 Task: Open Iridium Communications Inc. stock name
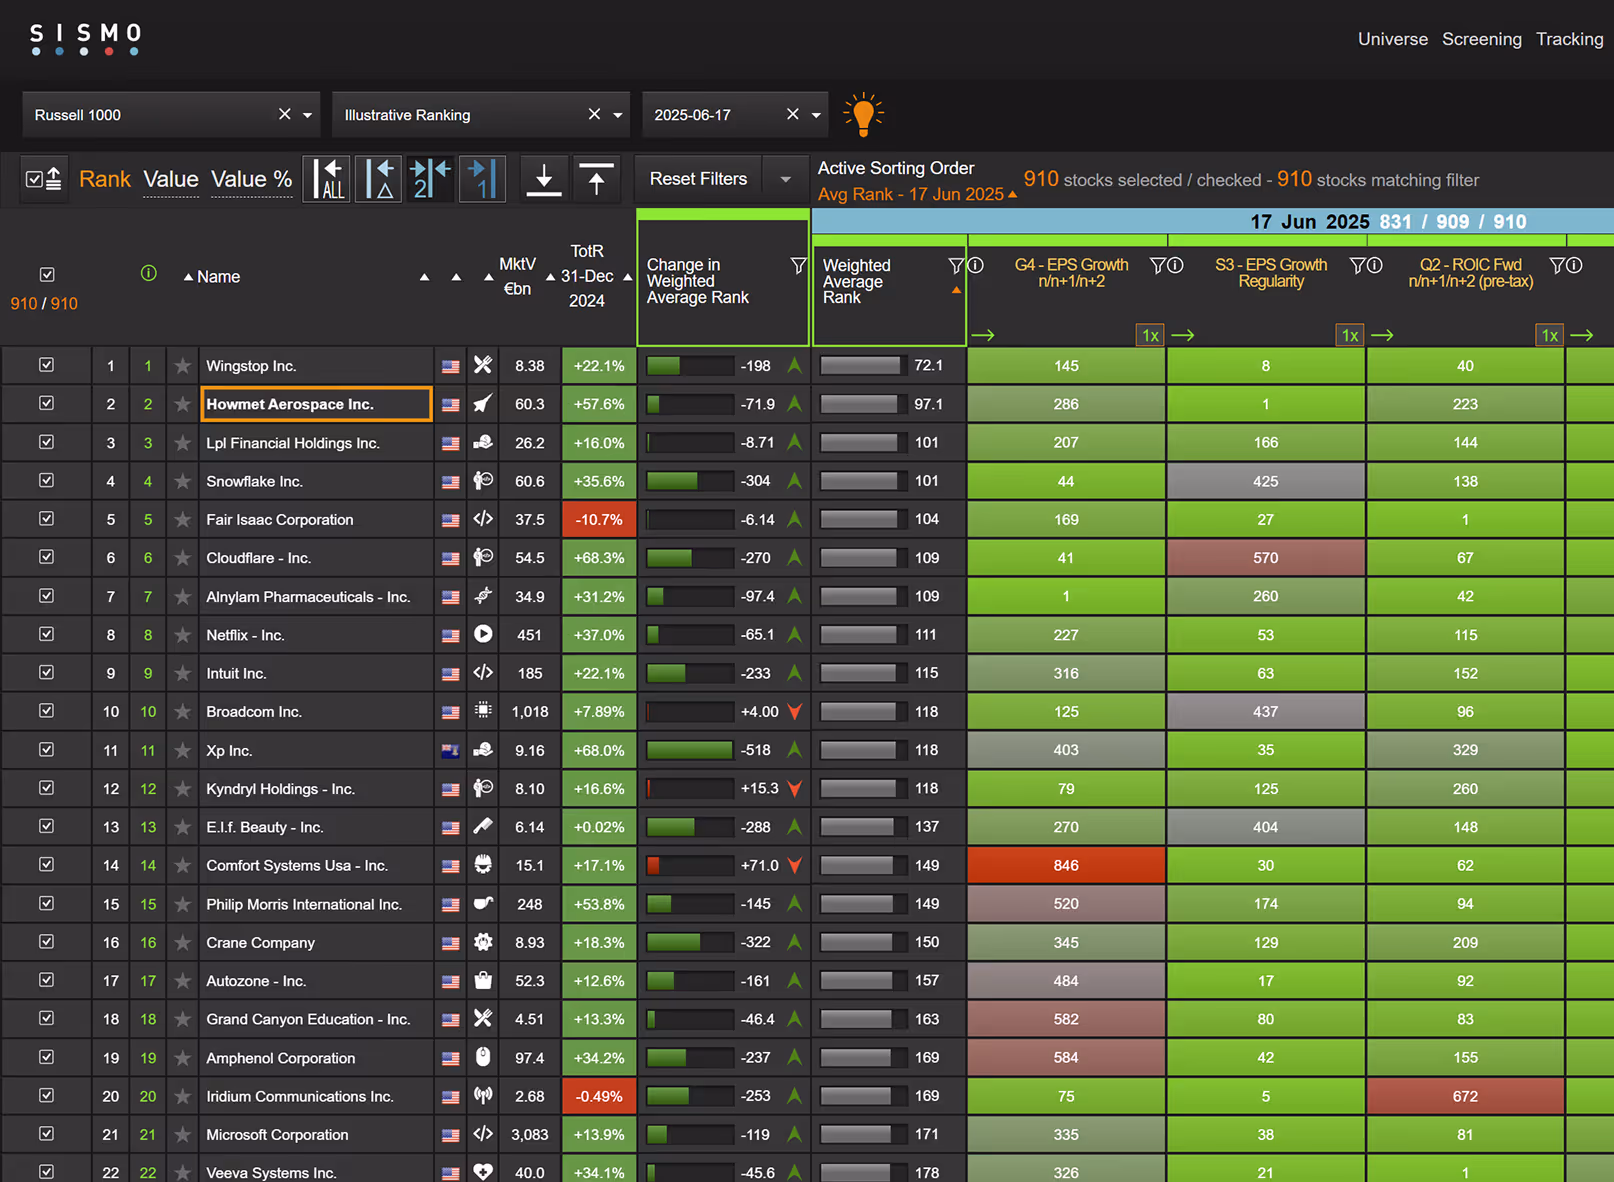tap(300, 1096)
